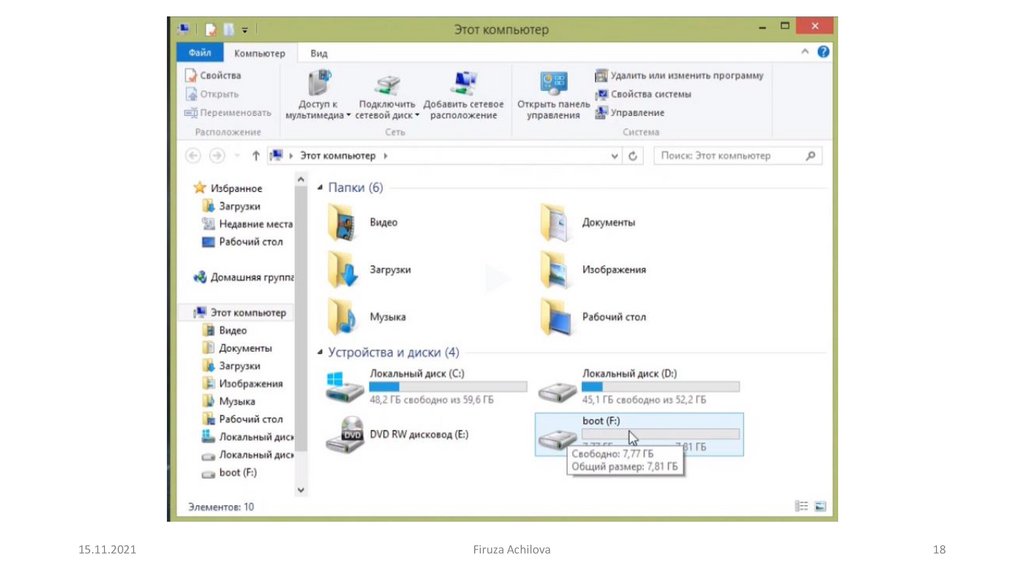Open the Файл menu tab
Image resolution: width=1024 pixels, height=576 pixels.
[199, 53]
